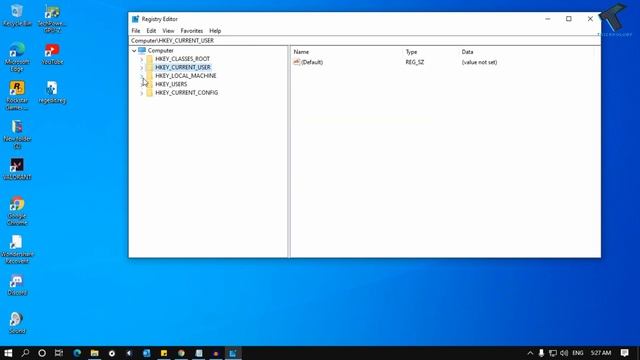Select the HKEY_LOCAL_MACHINE key

[186, 76]
